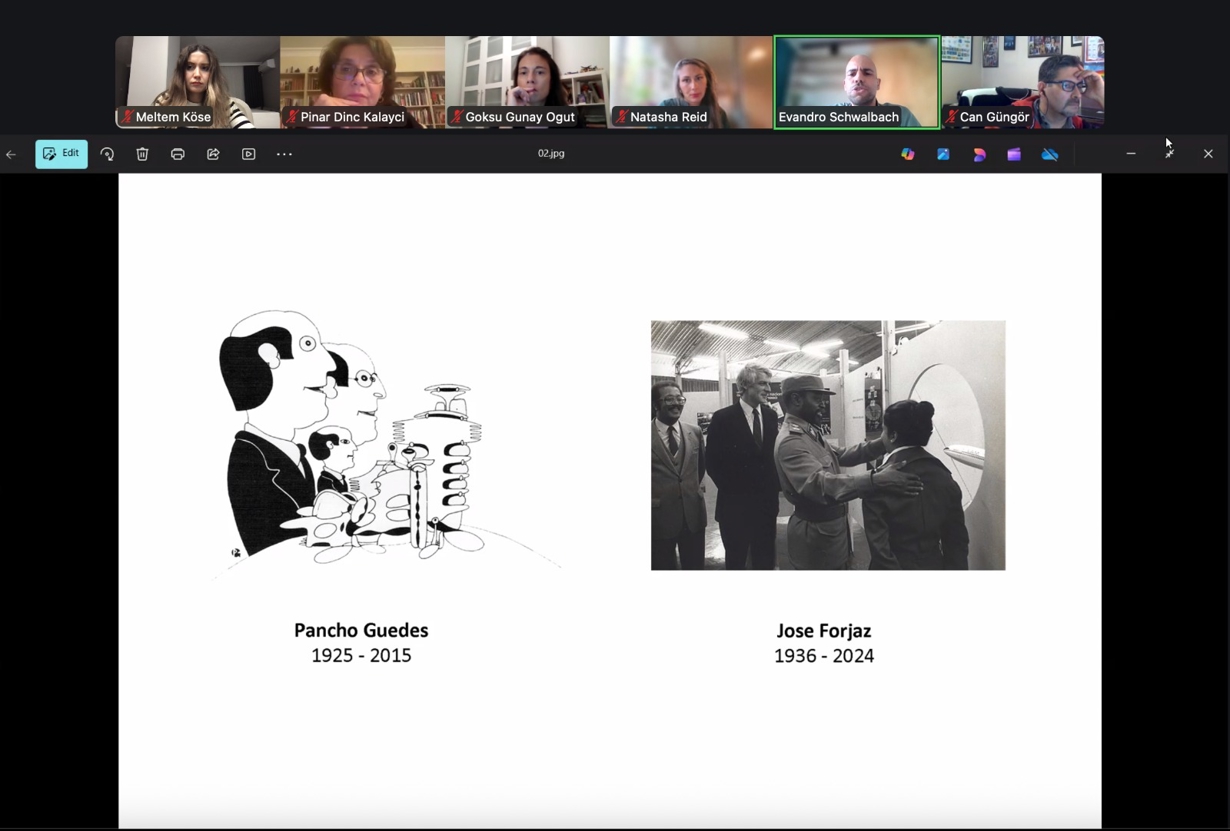This screenshot has height=831, width=1230.
Task: Open the Edit image button
Action: coord(61,154)
